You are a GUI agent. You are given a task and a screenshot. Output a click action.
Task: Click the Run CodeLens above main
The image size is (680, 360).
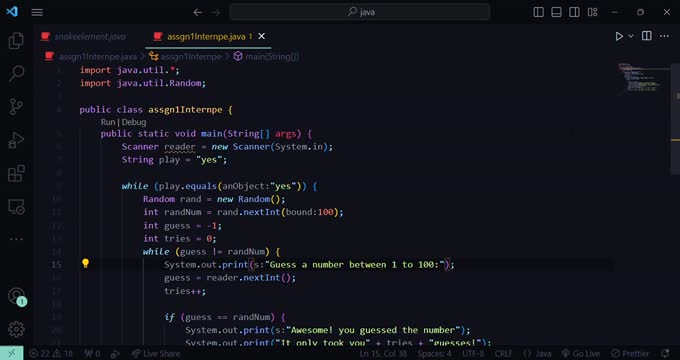[108, 122]
